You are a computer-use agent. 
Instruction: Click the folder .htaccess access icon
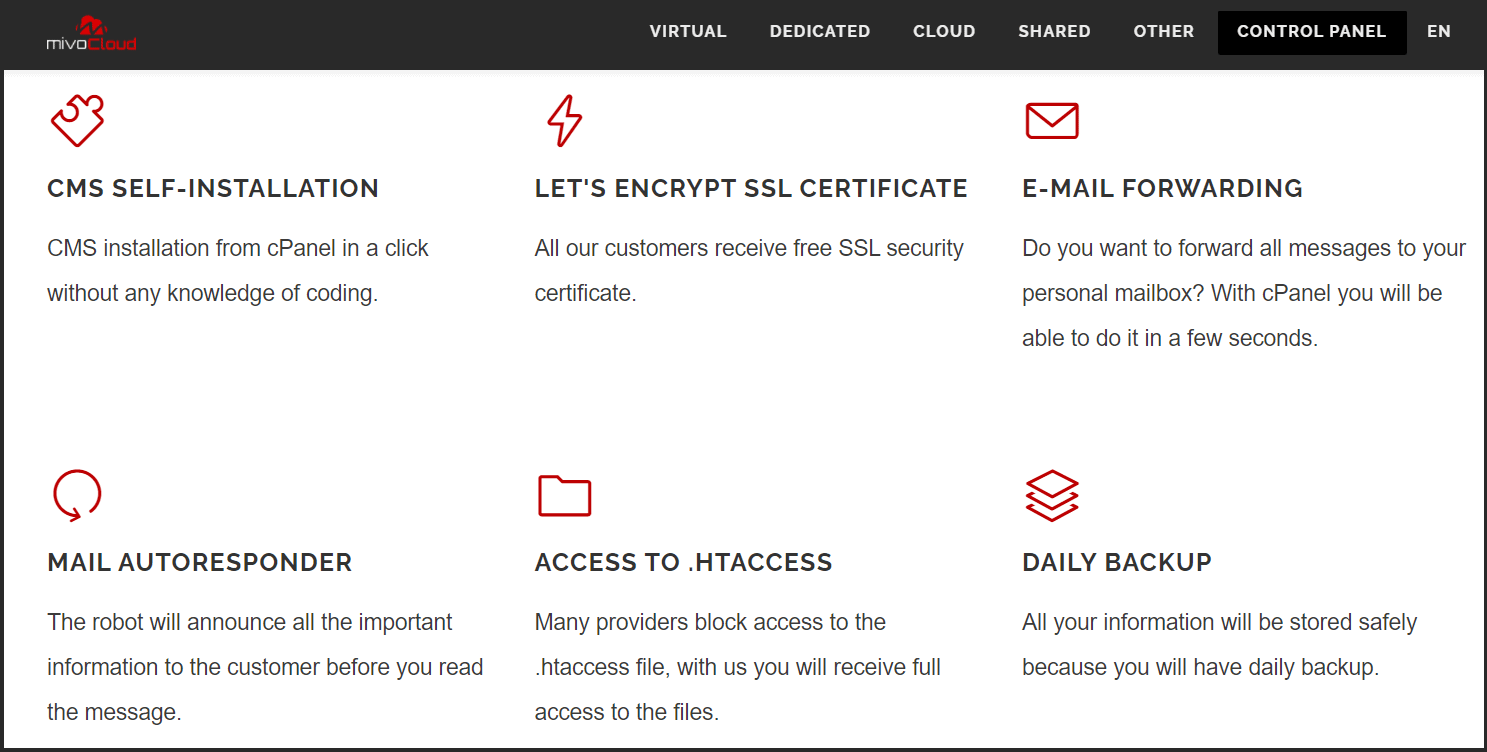pos(564,495)
